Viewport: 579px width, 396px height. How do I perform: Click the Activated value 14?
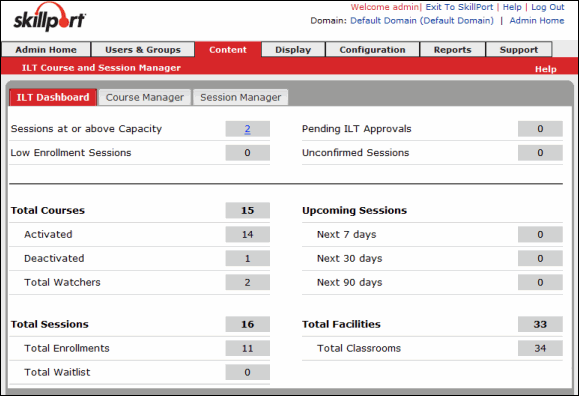click(247, 234)
